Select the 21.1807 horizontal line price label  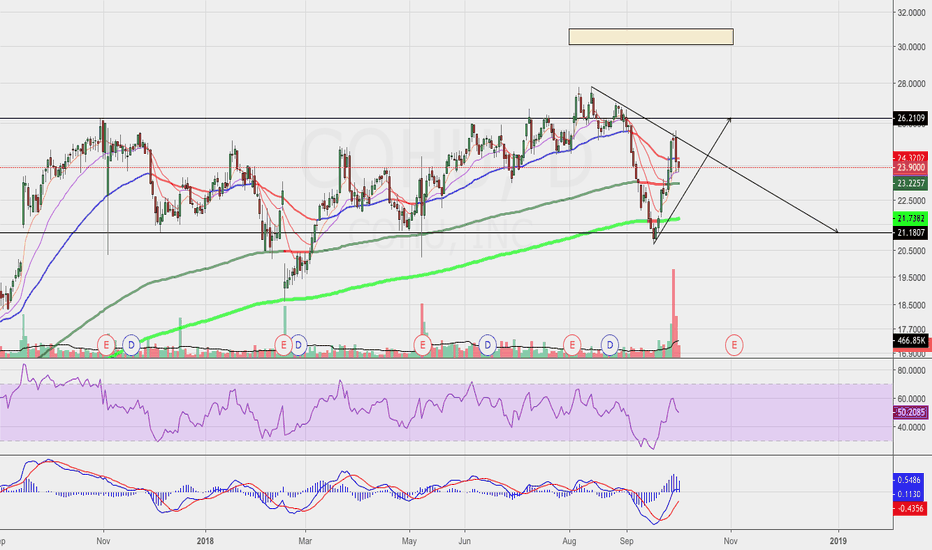coord(911,232)
